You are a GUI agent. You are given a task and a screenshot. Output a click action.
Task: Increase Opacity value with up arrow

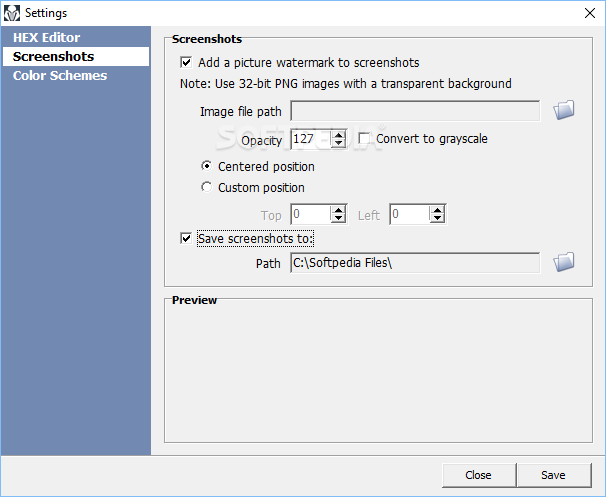point(339,135)
